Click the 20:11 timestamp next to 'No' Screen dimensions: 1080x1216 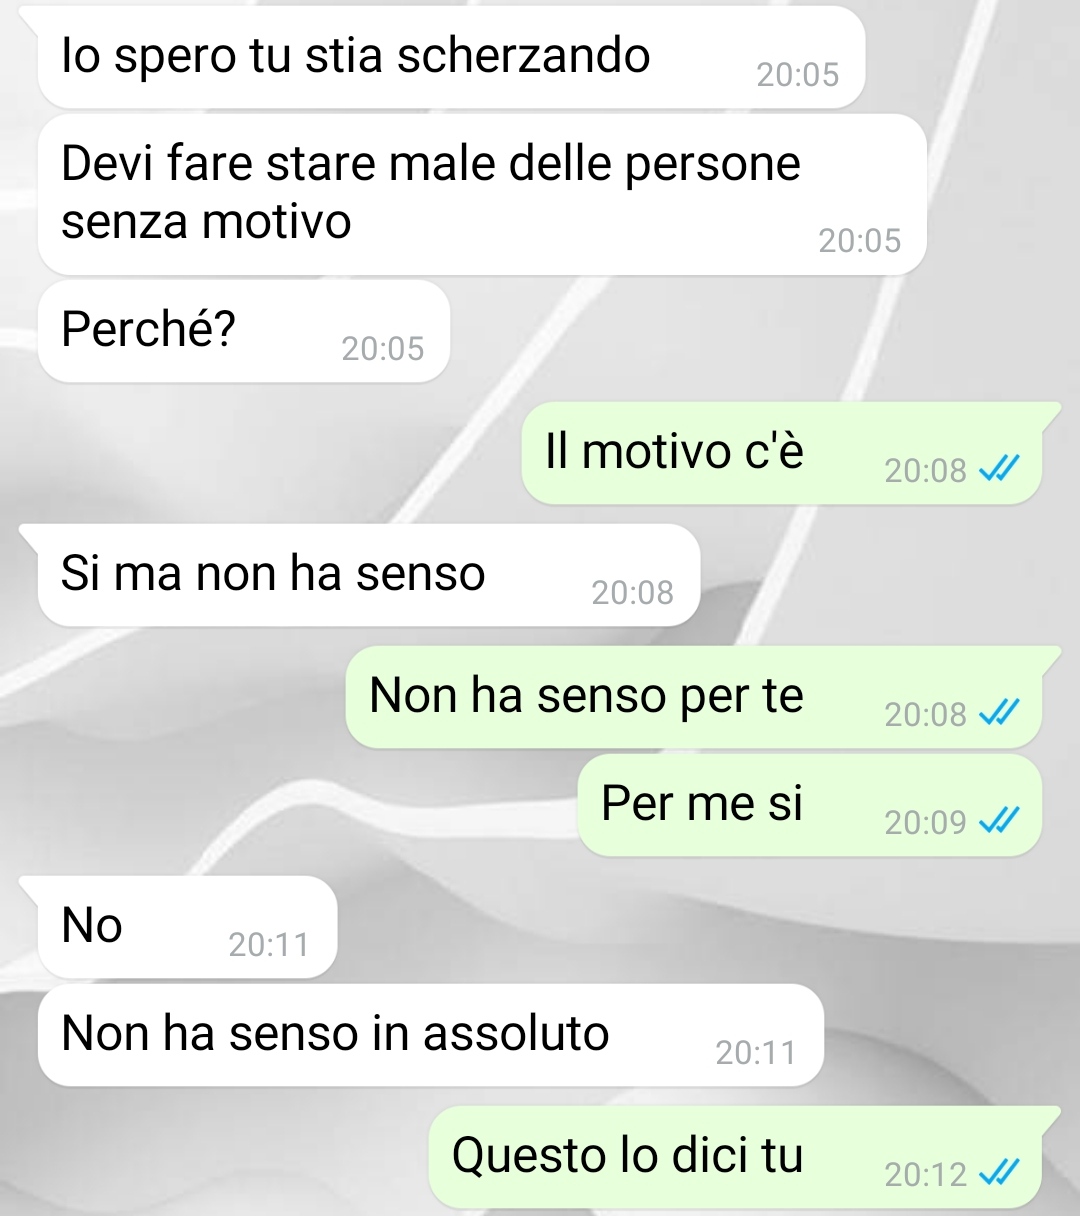point(269,944)
